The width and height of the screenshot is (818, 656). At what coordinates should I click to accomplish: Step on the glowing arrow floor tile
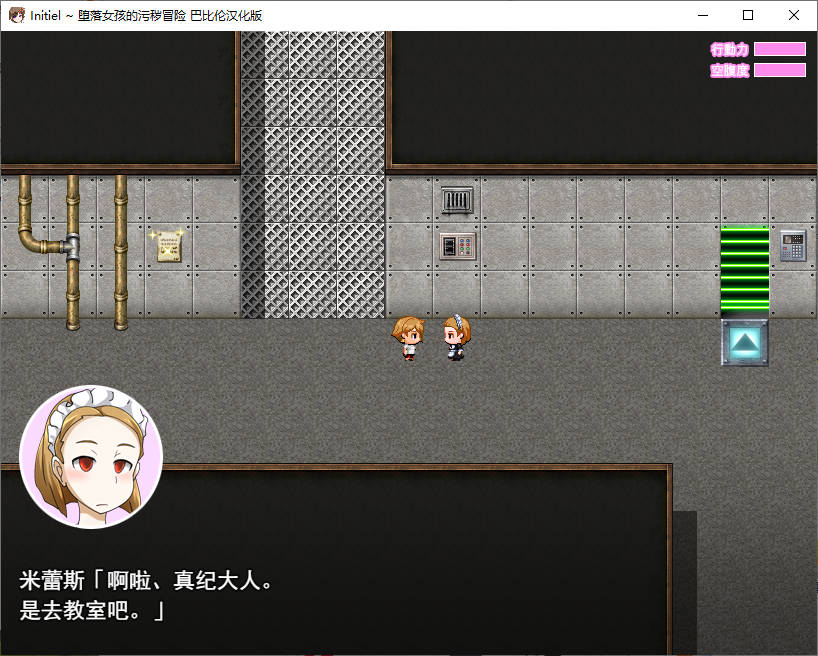(x=745, y=342)
